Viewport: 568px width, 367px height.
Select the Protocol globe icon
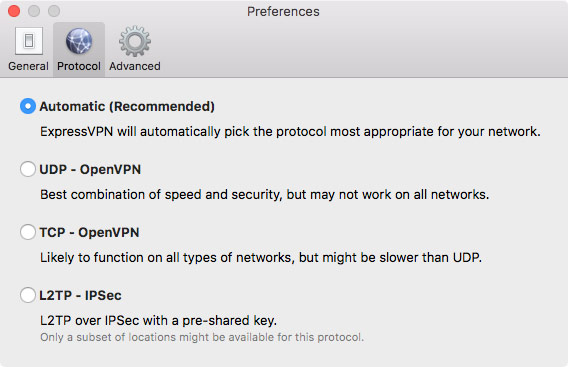point(79,41)
